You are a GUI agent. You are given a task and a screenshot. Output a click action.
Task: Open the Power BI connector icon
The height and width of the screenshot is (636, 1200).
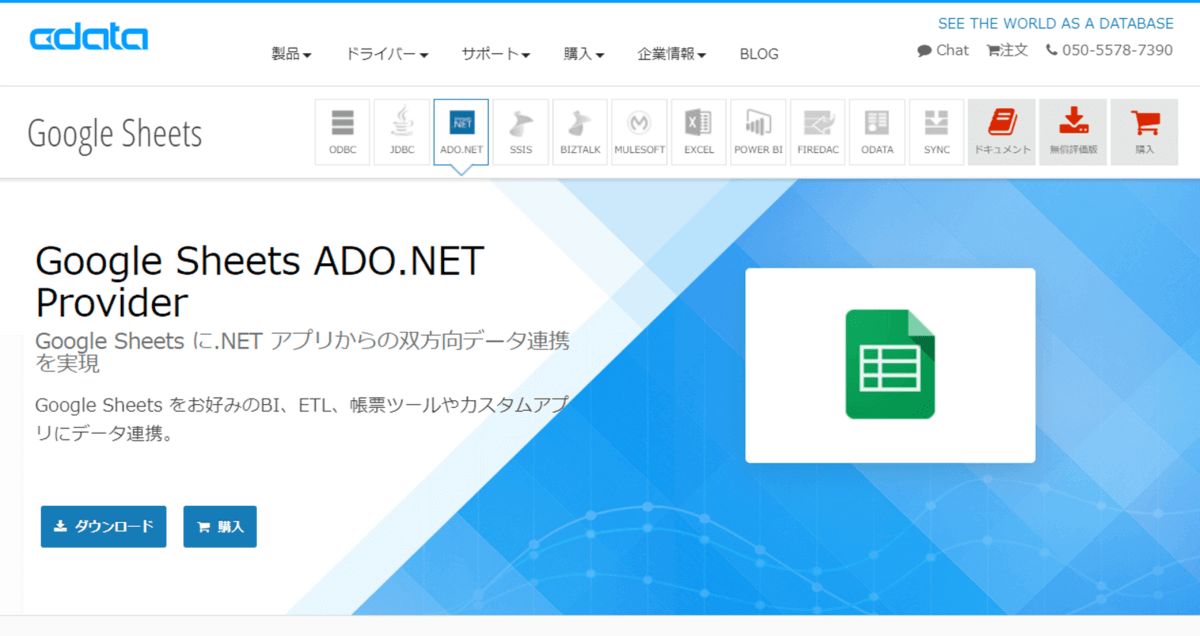(758, 132)
